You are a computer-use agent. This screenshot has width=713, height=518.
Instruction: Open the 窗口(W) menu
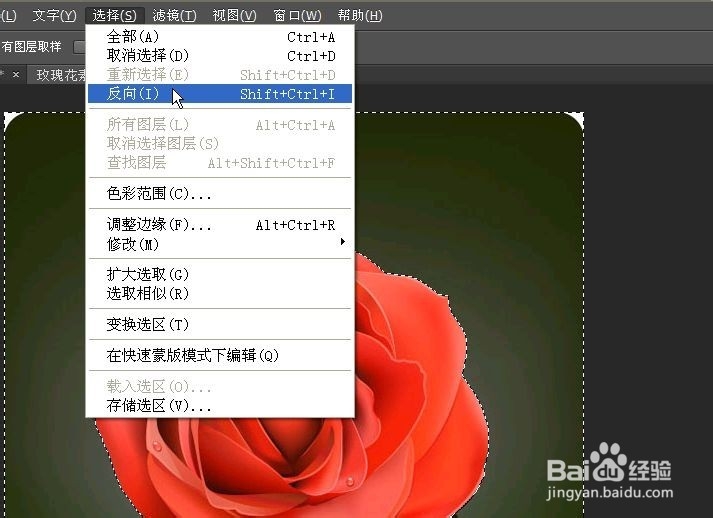(x=297, y=15)
